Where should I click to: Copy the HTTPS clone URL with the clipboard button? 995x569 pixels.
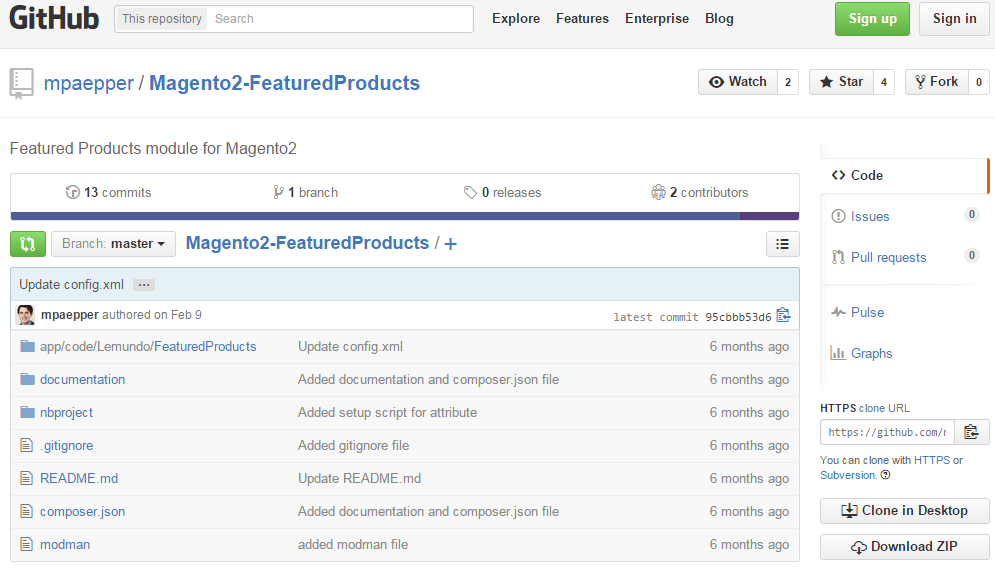[x=972, y=432]
